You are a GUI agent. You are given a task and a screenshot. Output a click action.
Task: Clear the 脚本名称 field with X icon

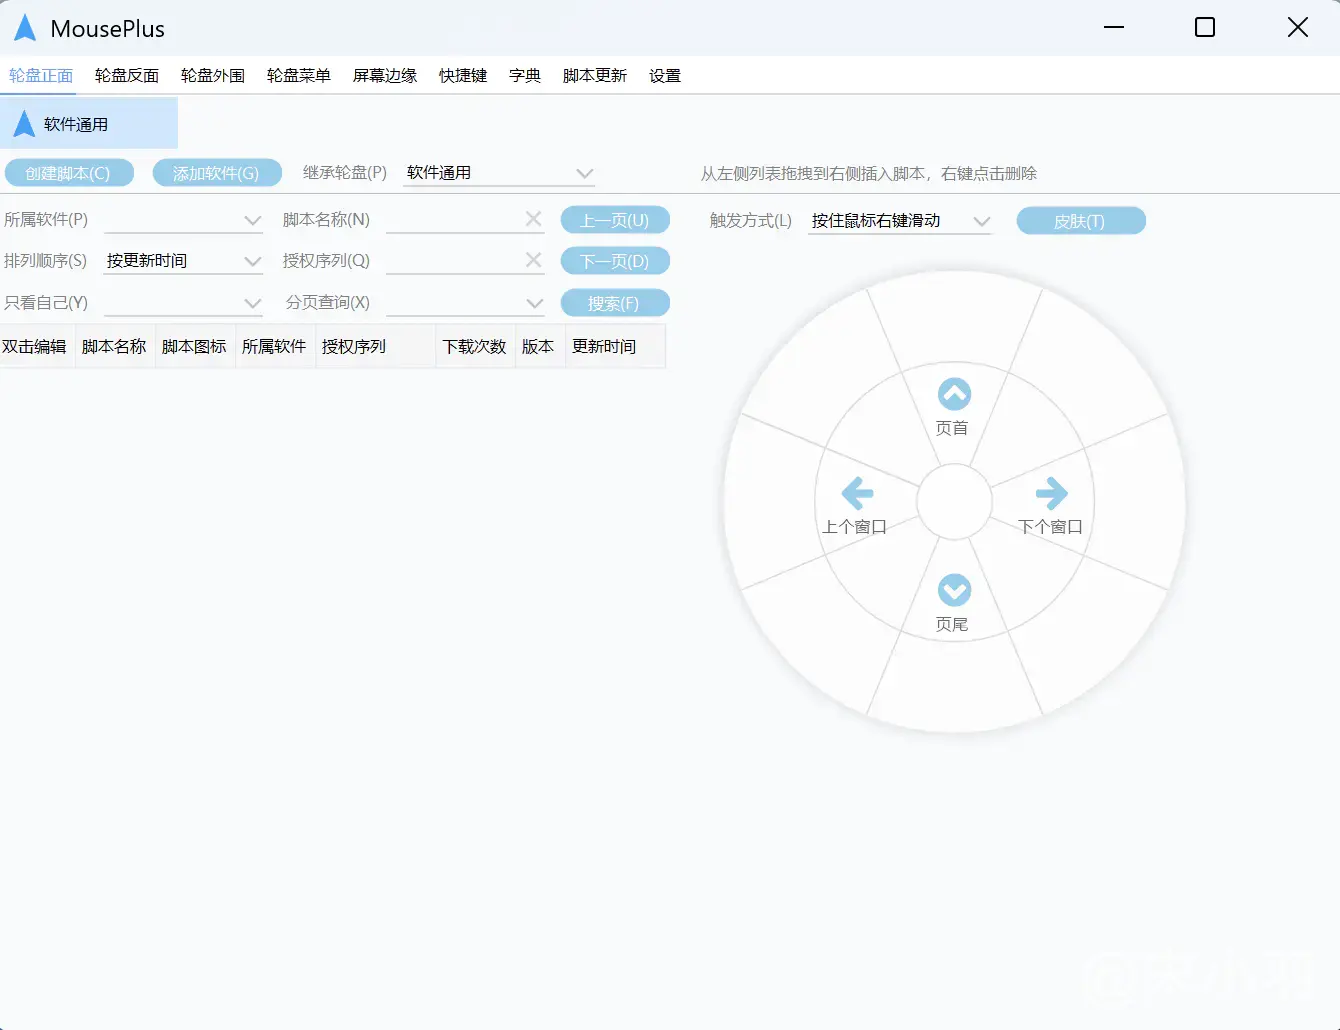point(533,219)
